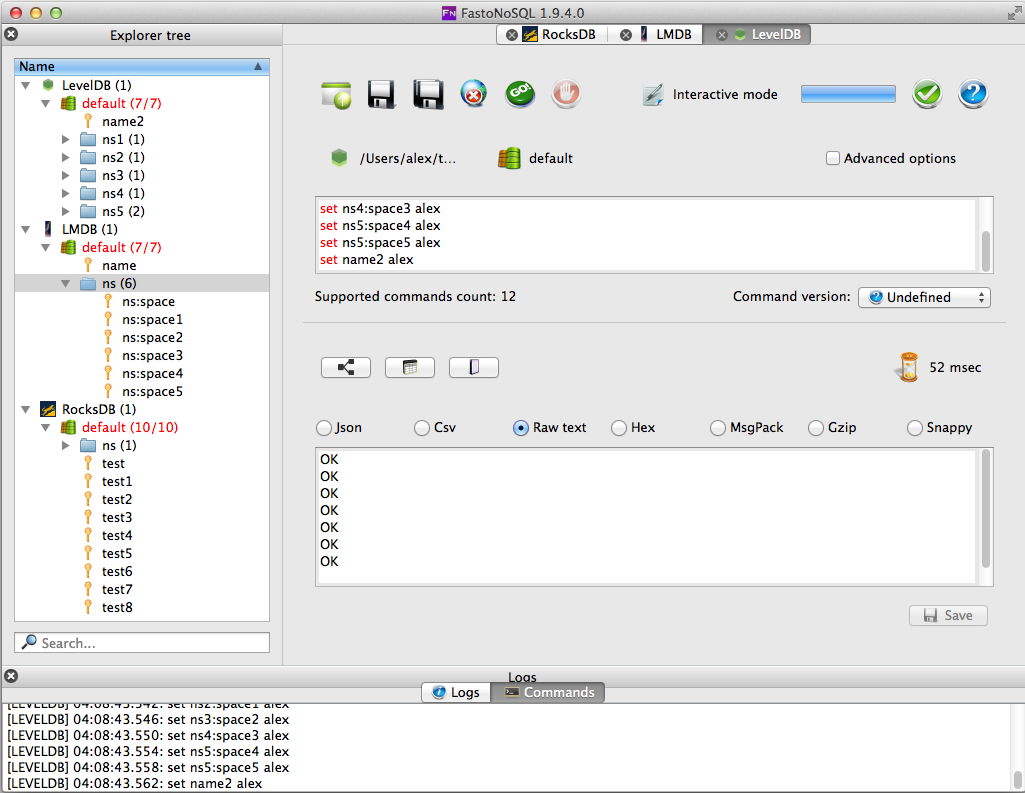Click the load script file icon in toolbar
The width and height of the screenshot is (1025, 793).
[336, 94]
